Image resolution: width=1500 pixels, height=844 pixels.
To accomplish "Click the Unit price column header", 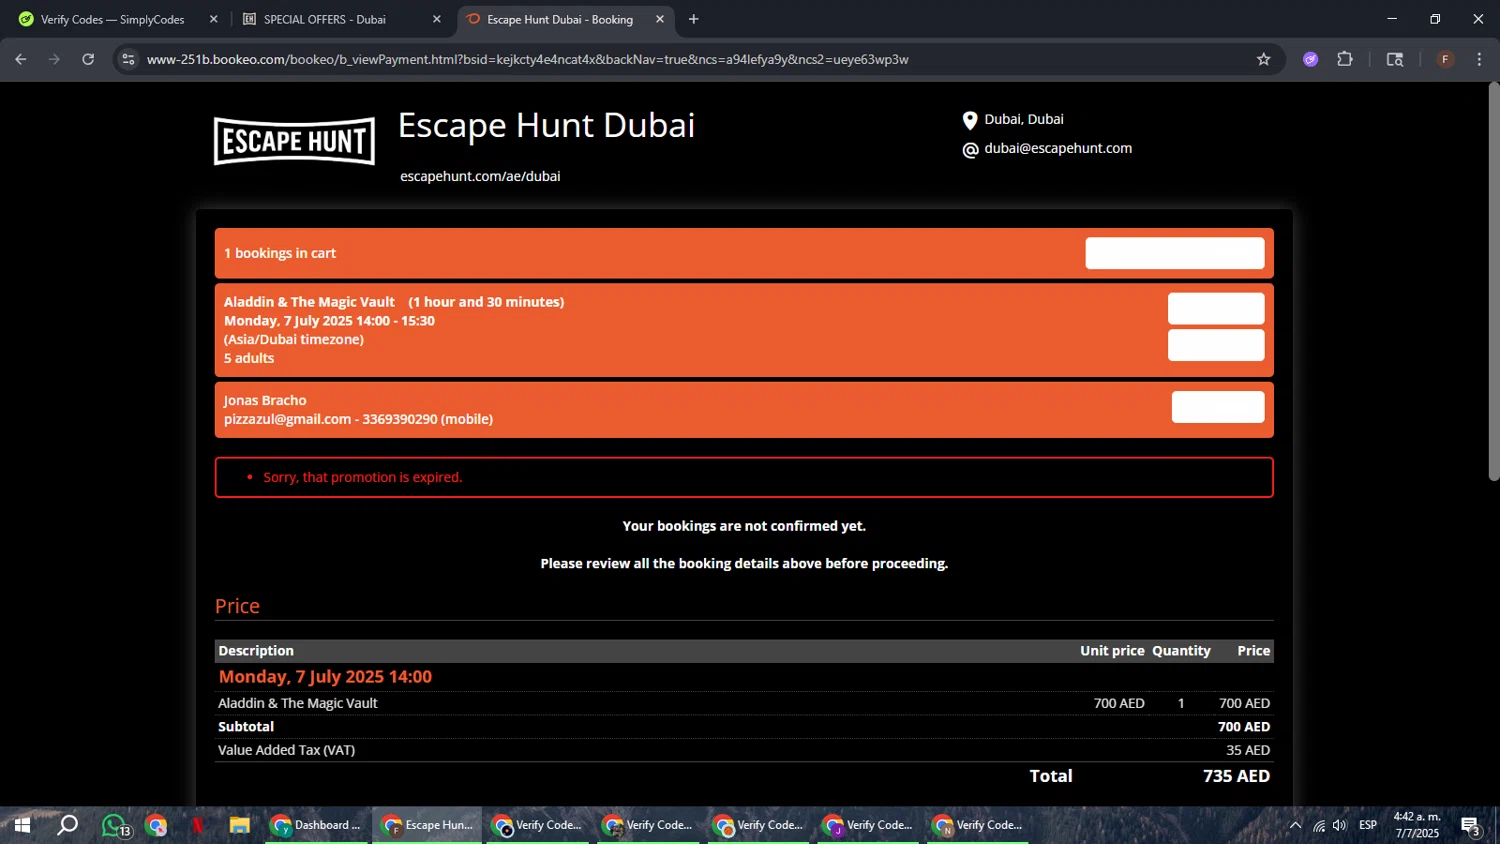I will tap(1112, 651).
